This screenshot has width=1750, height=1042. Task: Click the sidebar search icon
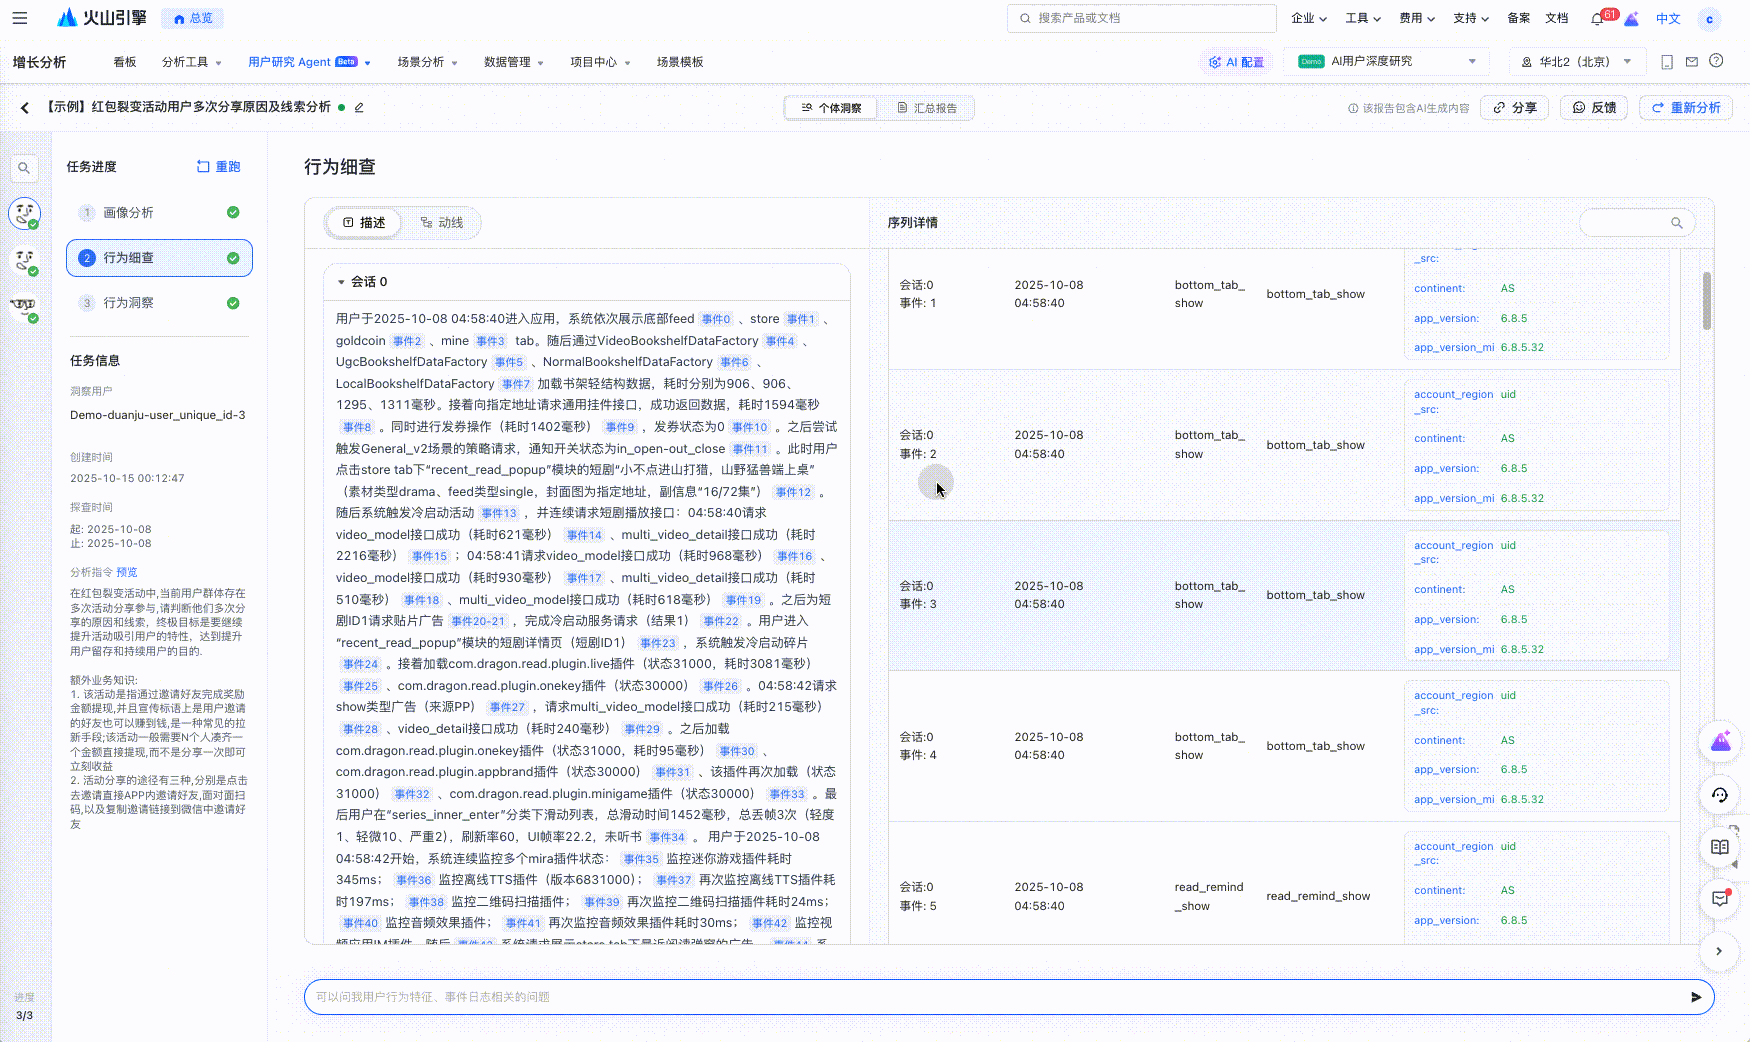tap(24, 168)
